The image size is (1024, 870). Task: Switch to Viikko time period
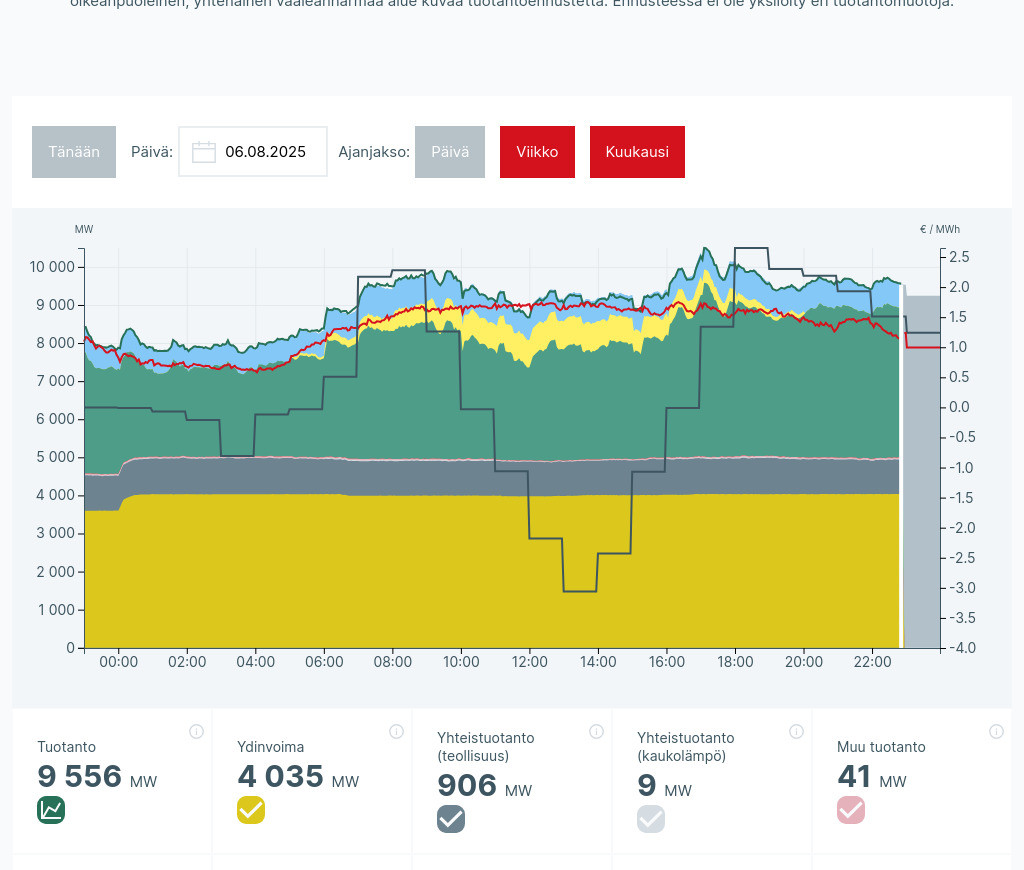537,152
